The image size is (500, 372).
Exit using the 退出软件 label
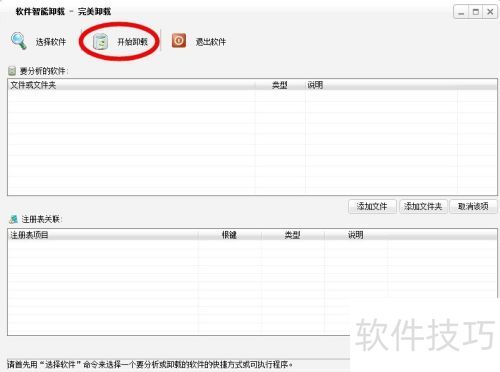(211, 42)
